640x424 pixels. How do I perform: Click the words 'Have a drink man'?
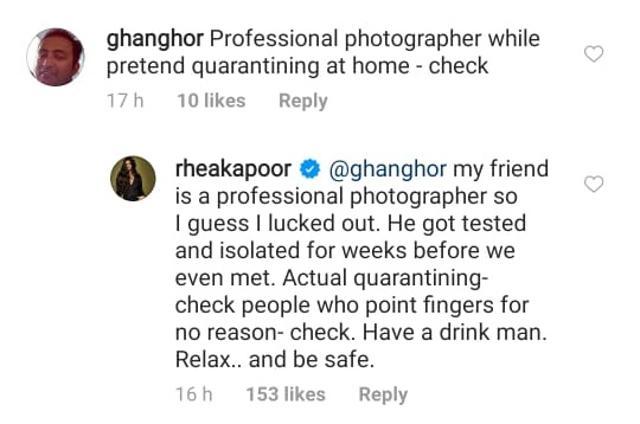[454, 332]
